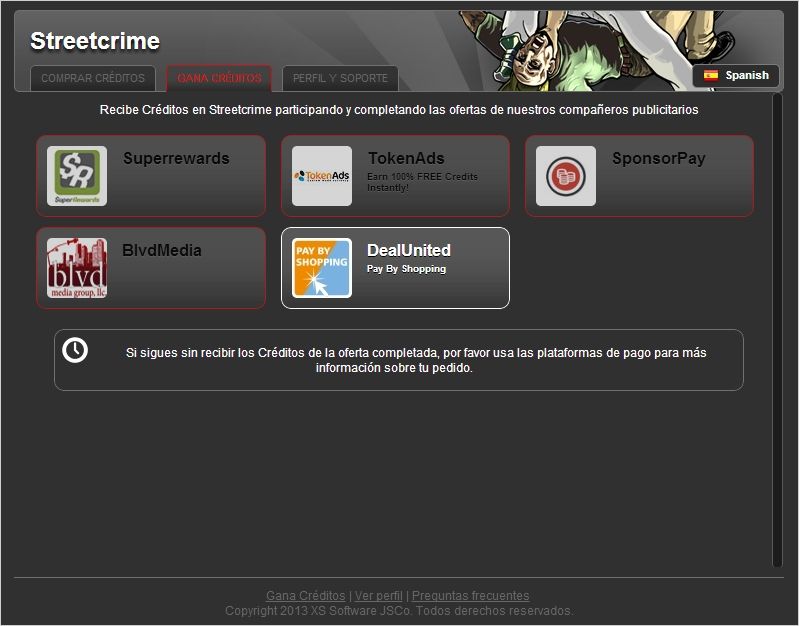This screenshot has height=626, width=799.
Task: Switch to the Perfil y Soporte tab
Action: [340, 78]
